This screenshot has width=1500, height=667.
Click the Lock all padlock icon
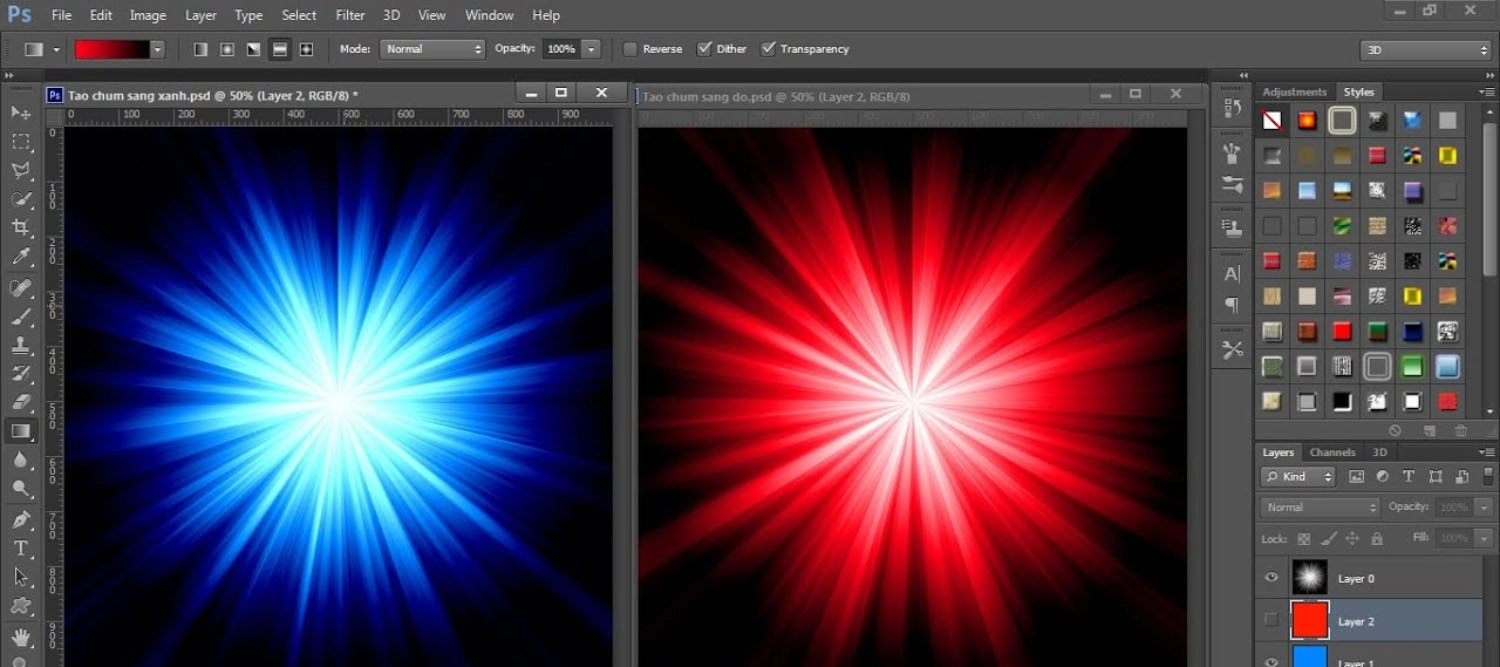coord(1377,538)
